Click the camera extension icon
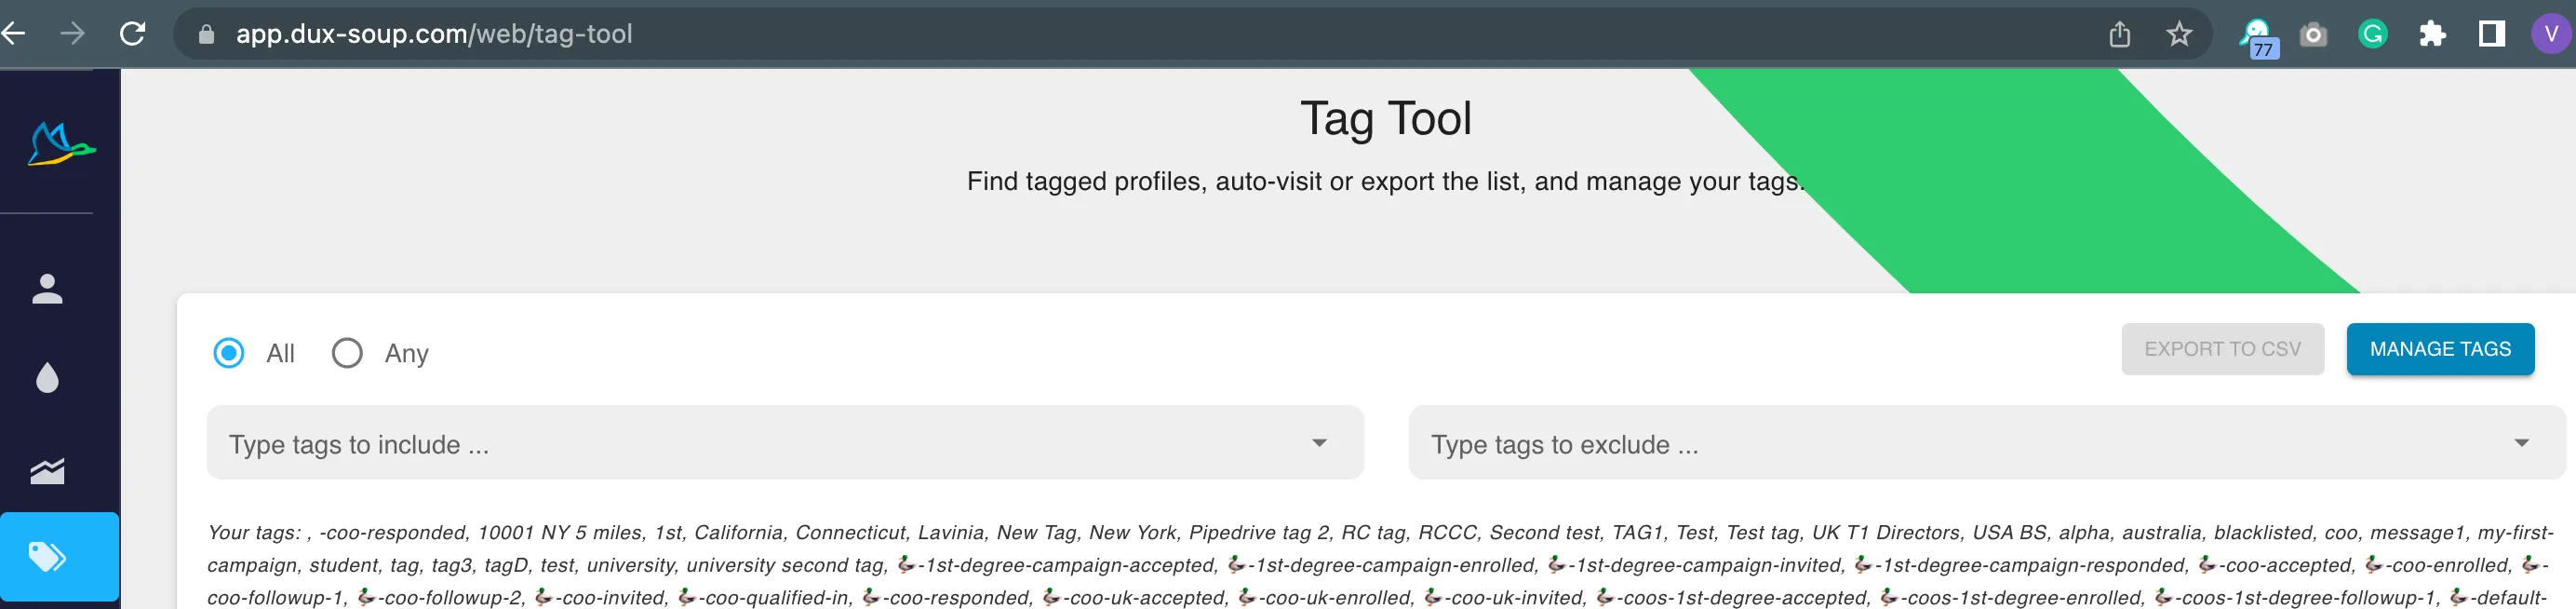2576x609 pixels. [2313, 35]
